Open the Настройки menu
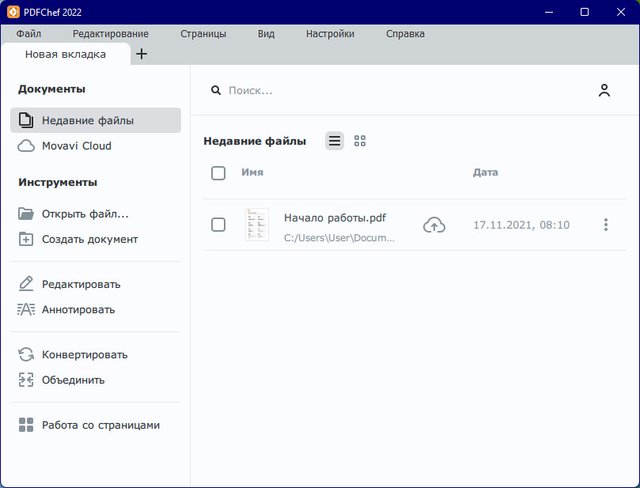This screenshot has height=488, width=640. [330, 33]
